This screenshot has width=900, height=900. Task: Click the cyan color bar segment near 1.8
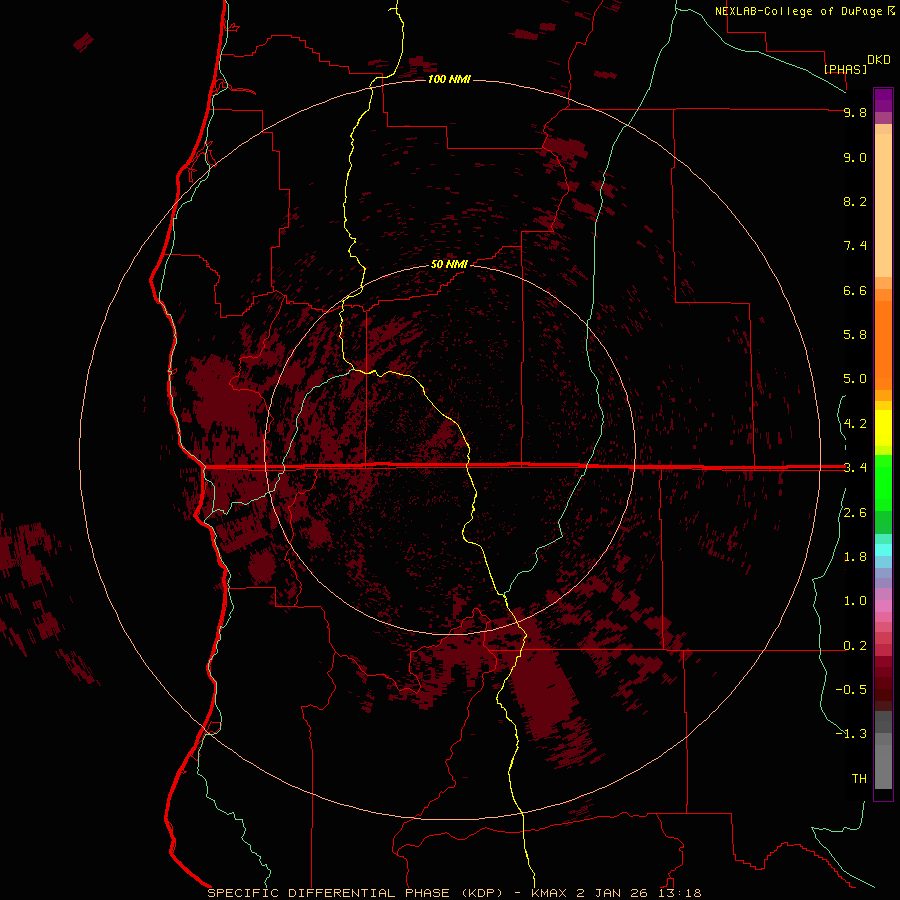click(x=883, y=550)
